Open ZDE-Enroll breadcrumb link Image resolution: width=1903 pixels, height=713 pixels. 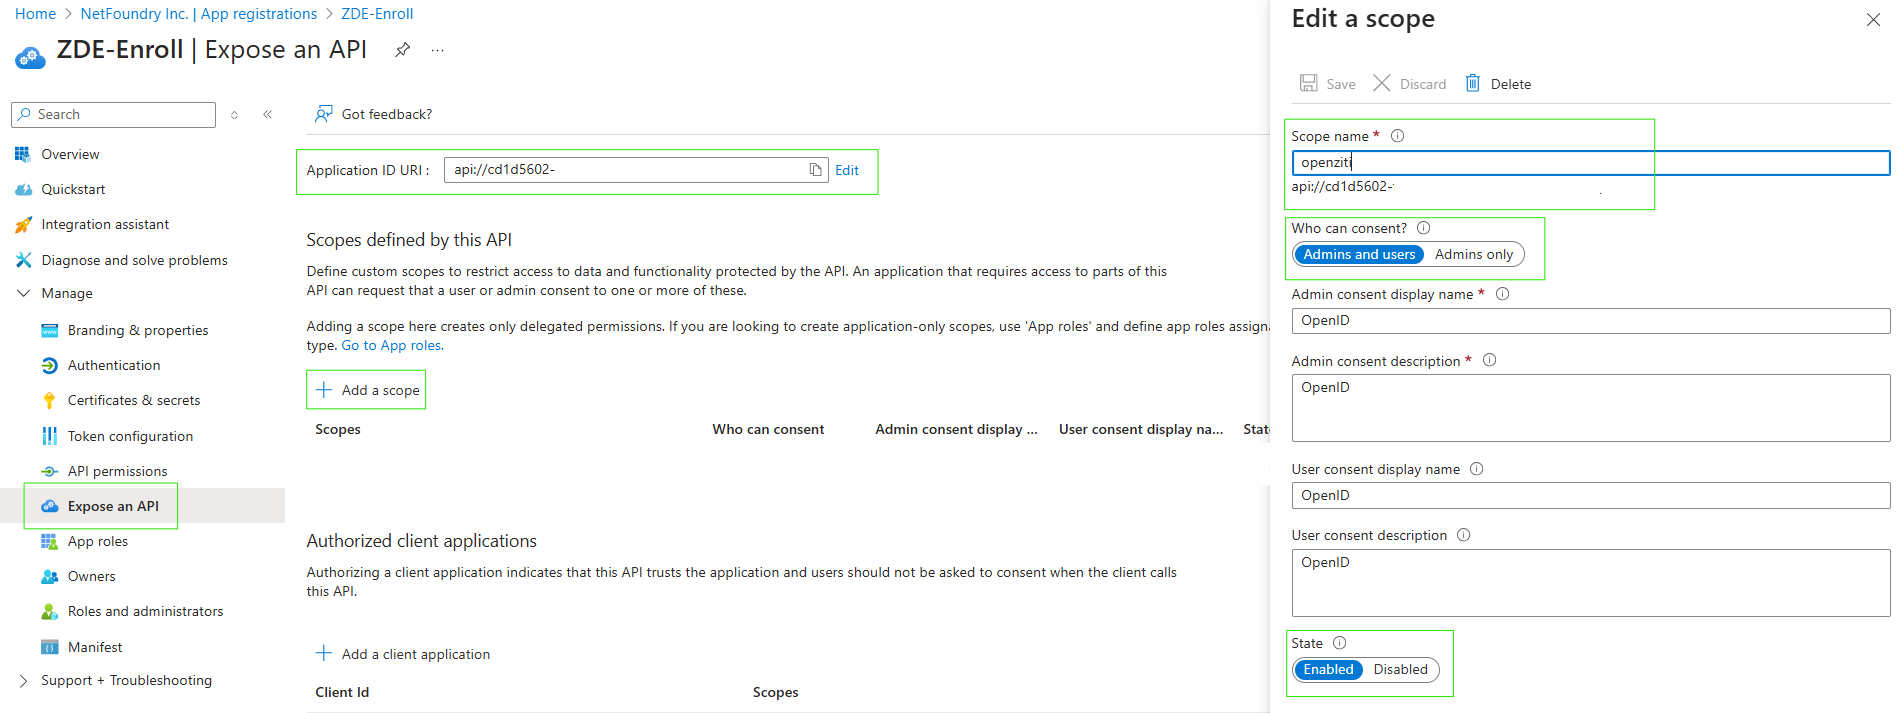377,14
